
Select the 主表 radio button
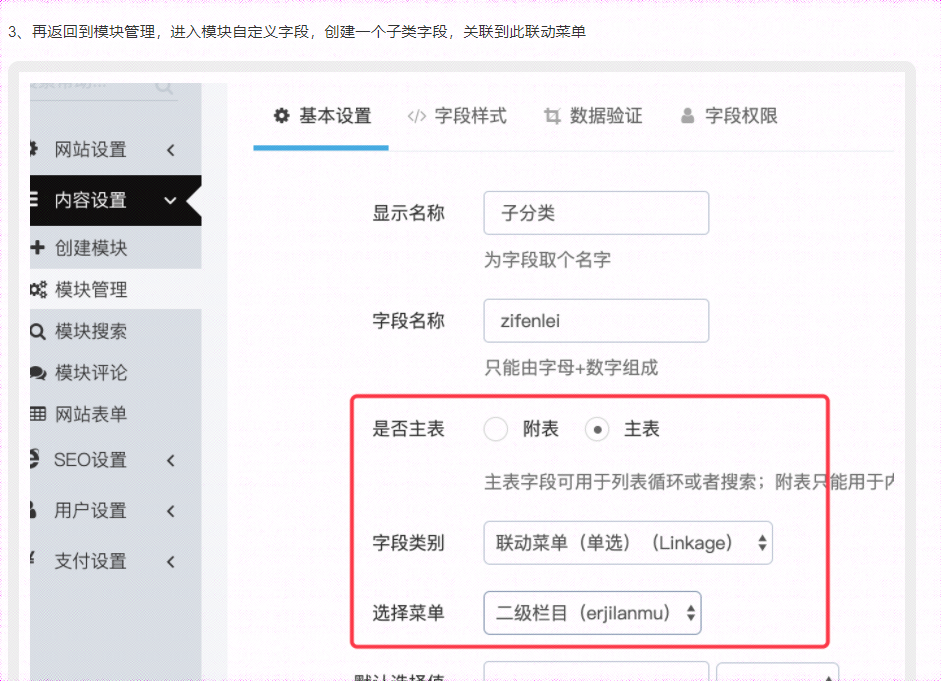(597, 429)
